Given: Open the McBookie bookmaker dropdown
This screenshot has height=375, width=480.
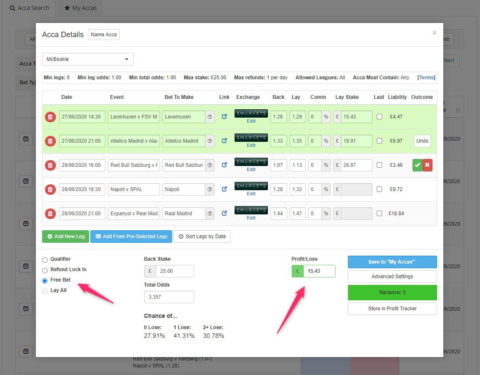Looking at the screenshot, I should pyautogui.click(x=88, y=59).
